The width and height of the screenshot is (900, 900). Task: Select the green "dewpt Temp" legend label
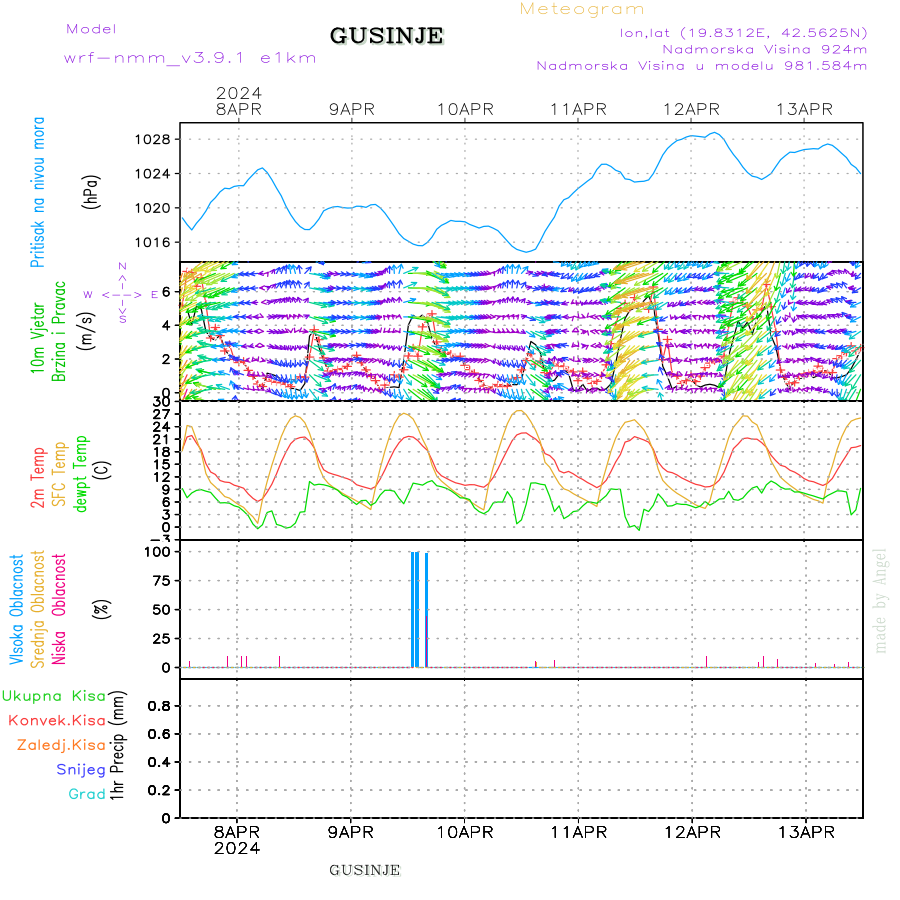tap(81, 474)
